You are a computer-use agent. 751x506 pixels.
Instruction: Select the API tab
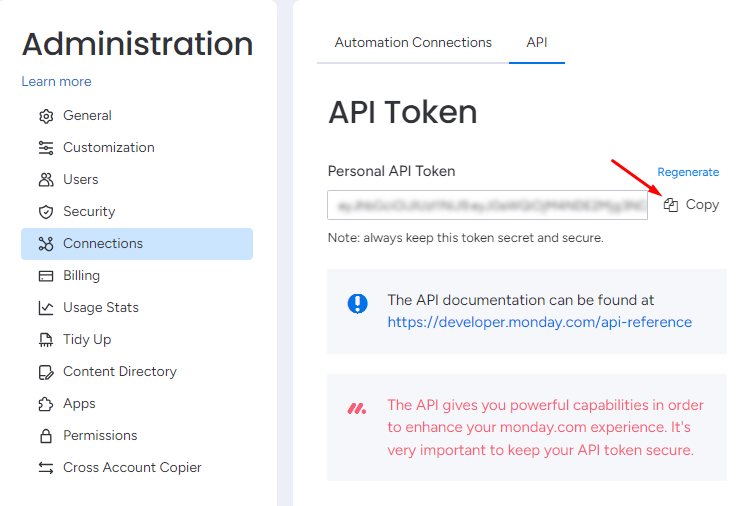click(537, 43)
